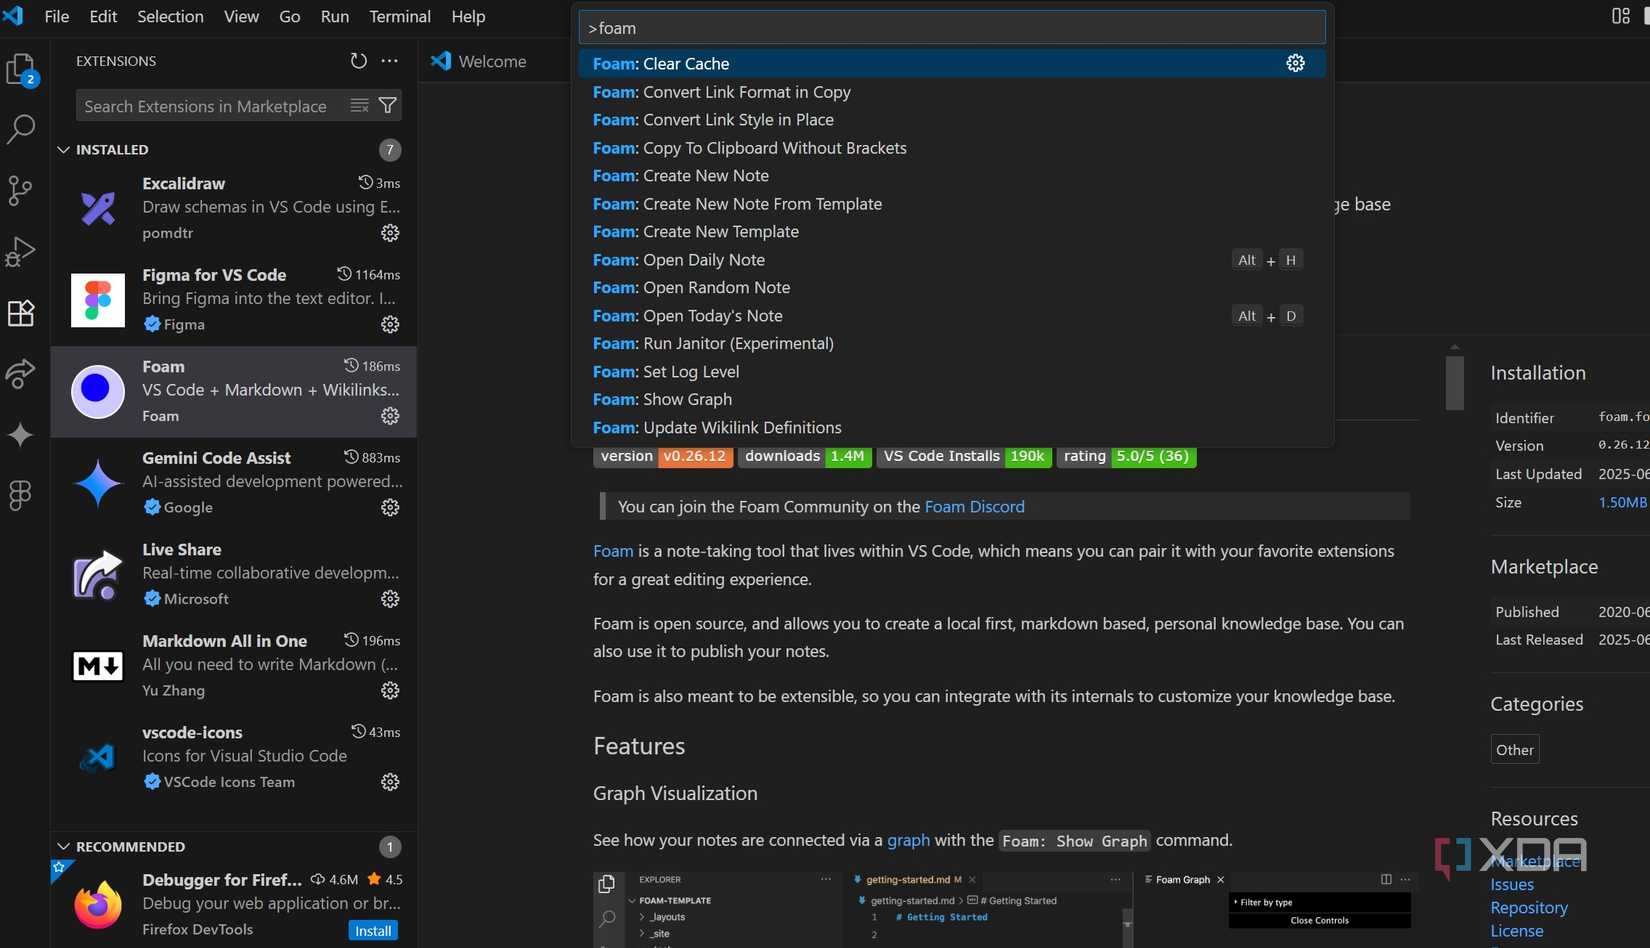The height and width of the screenshot is (948, 1650).
Task: Install the Debugger for Firefox extension
Action: click(x=372, y=930)
